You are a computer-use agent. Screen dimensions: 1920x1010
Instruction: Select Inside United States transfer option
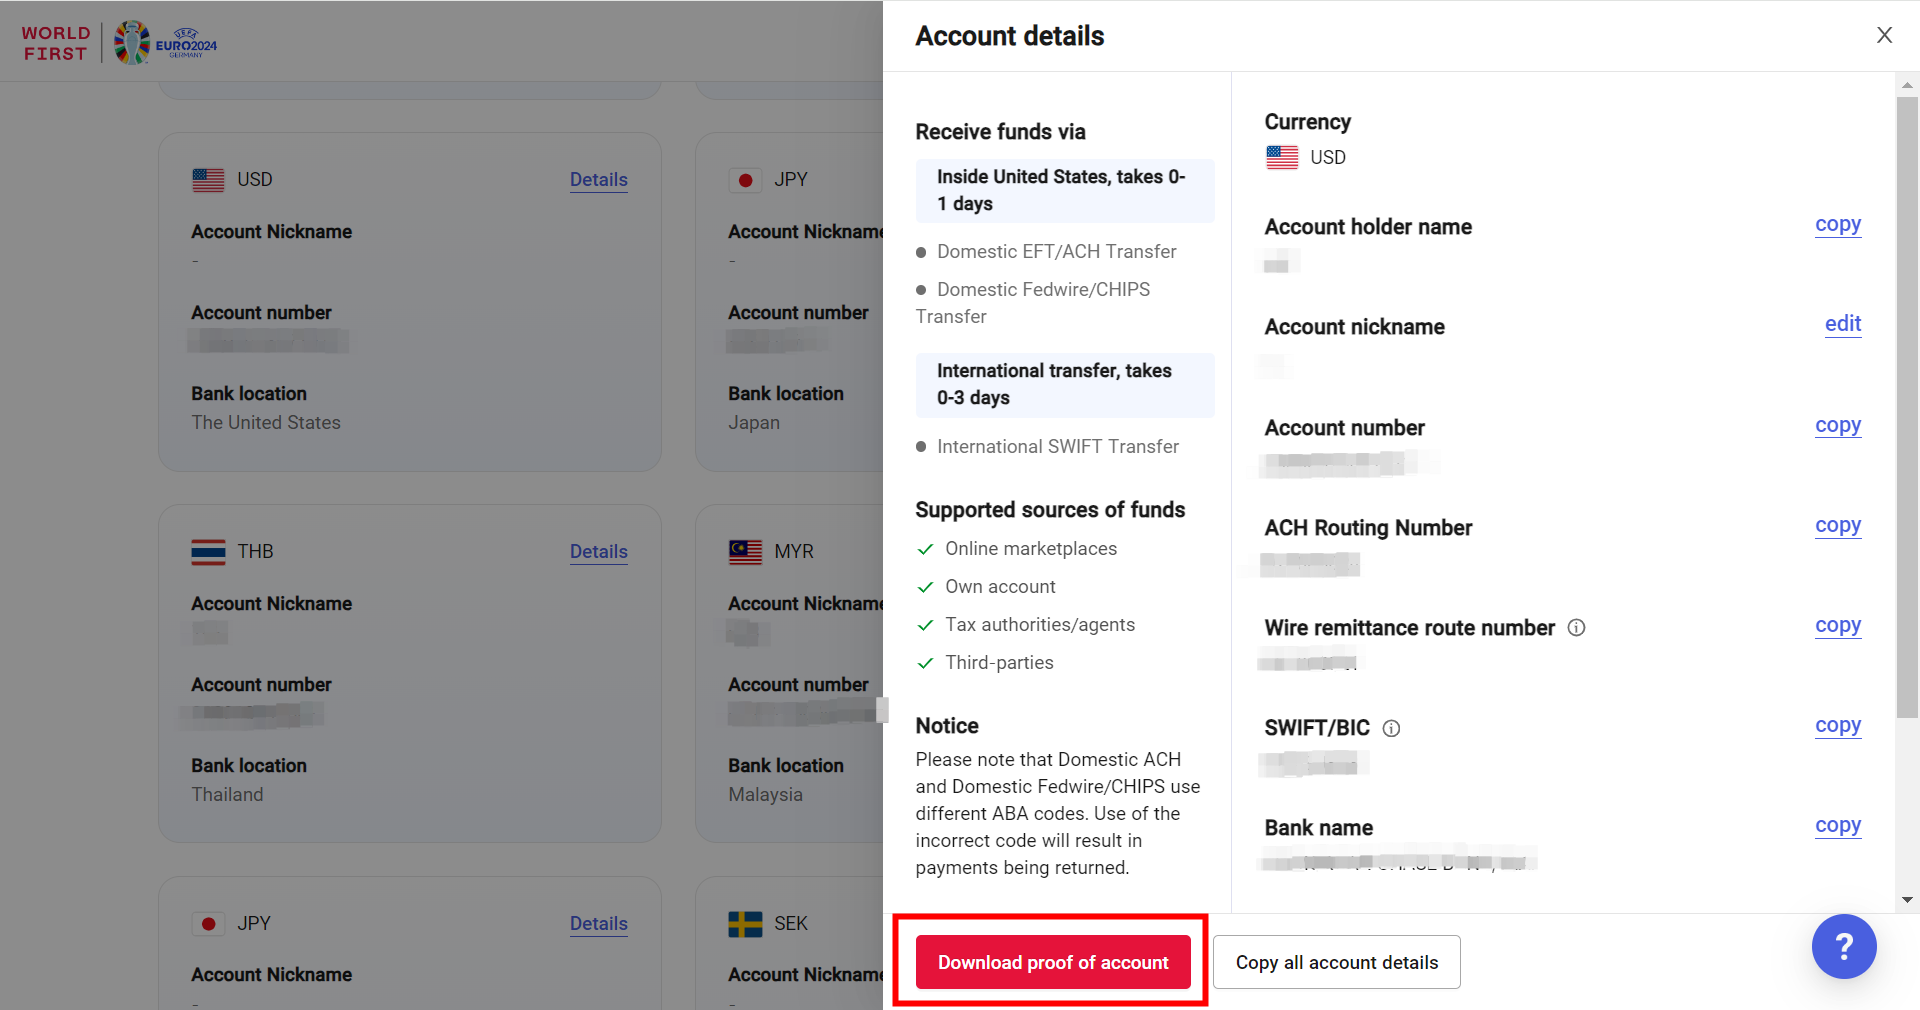click(x=1064, y=190)
